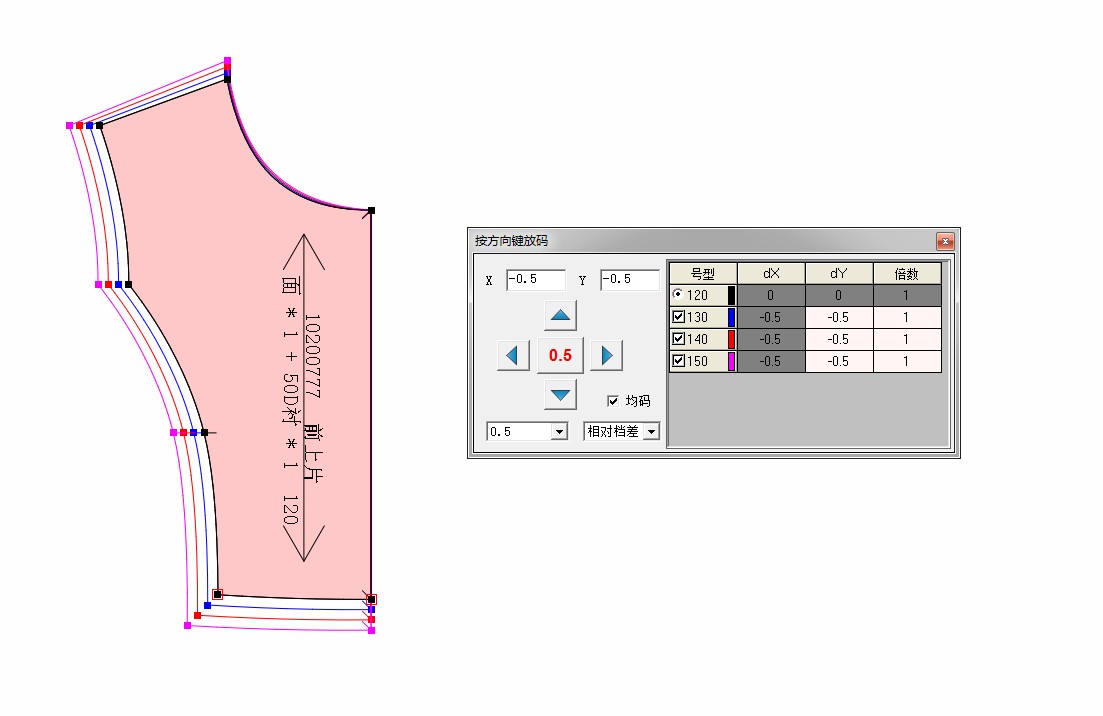The width and height of the screenshot is (1103, 716).
Task: Uncheck size 130 checkbox
Action: click(679, 317)
